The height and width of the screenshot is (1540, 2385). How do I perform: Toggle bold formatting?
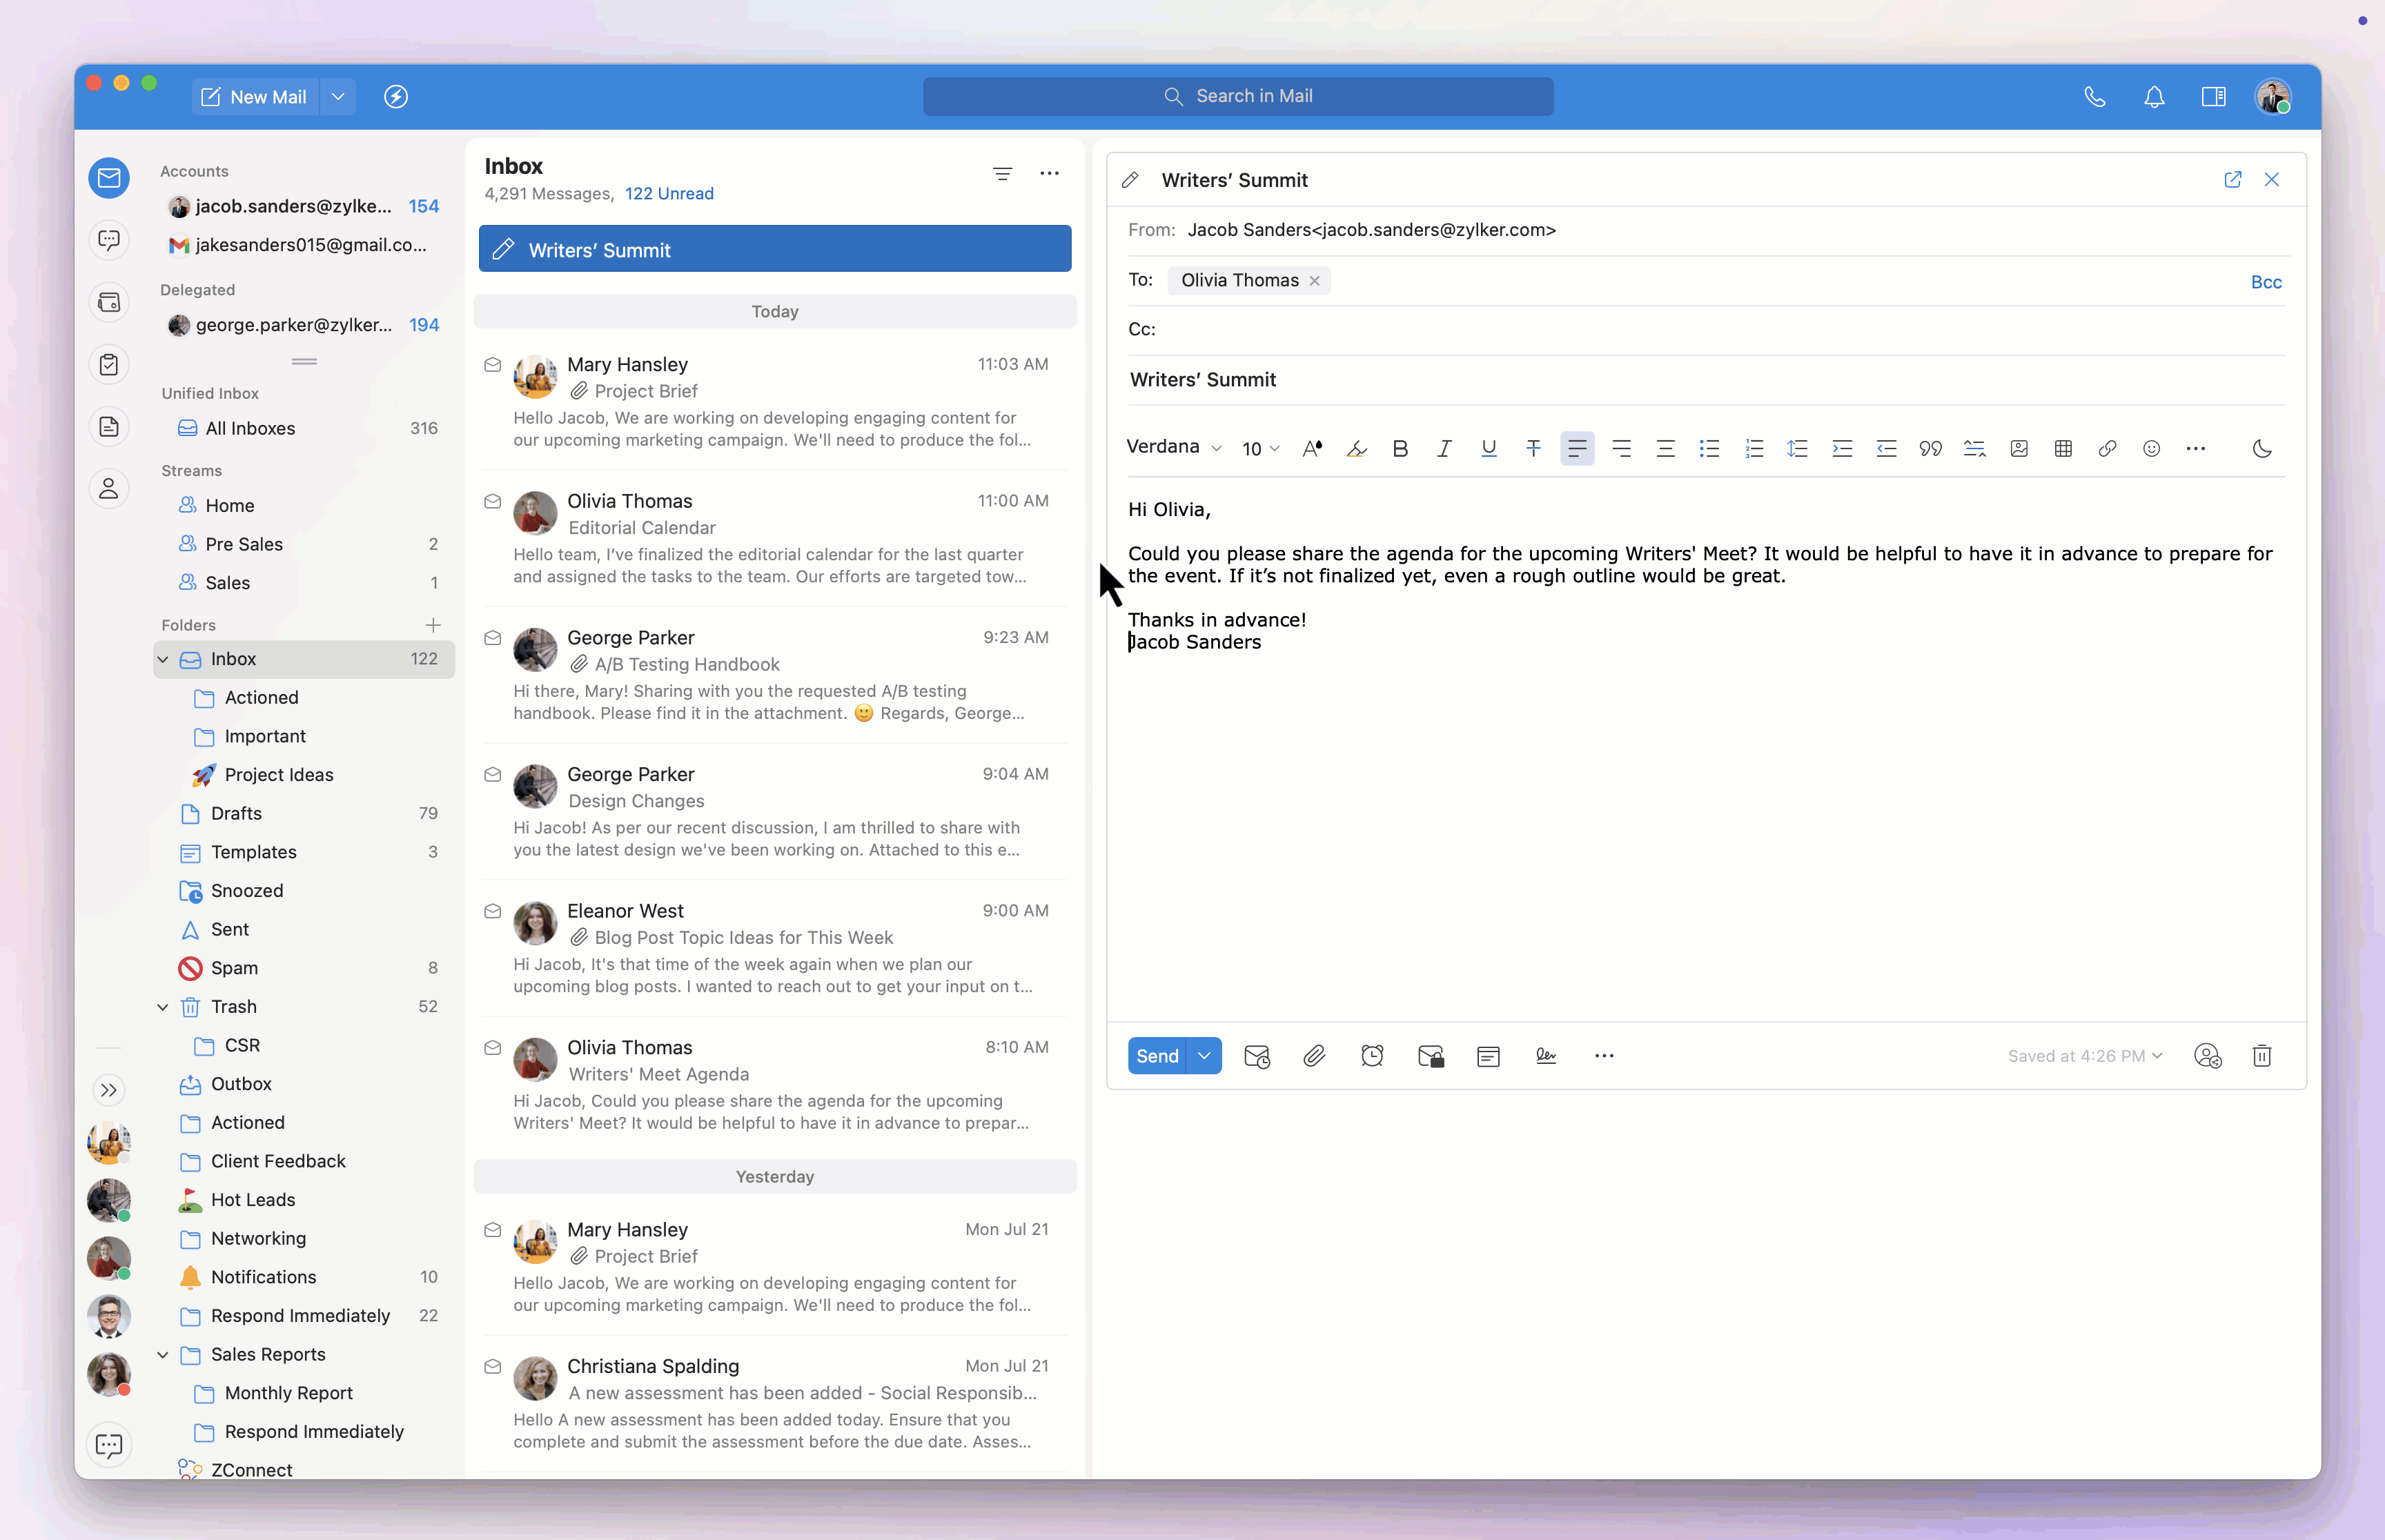[x=1400, y=449]
